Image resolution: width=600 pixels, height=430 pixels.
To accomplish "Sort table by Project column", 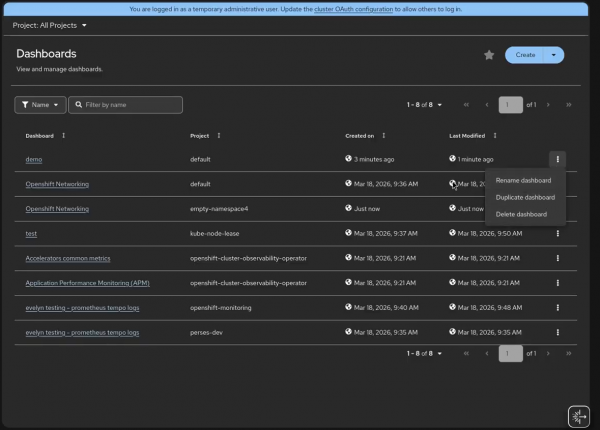I will point(219,135).
